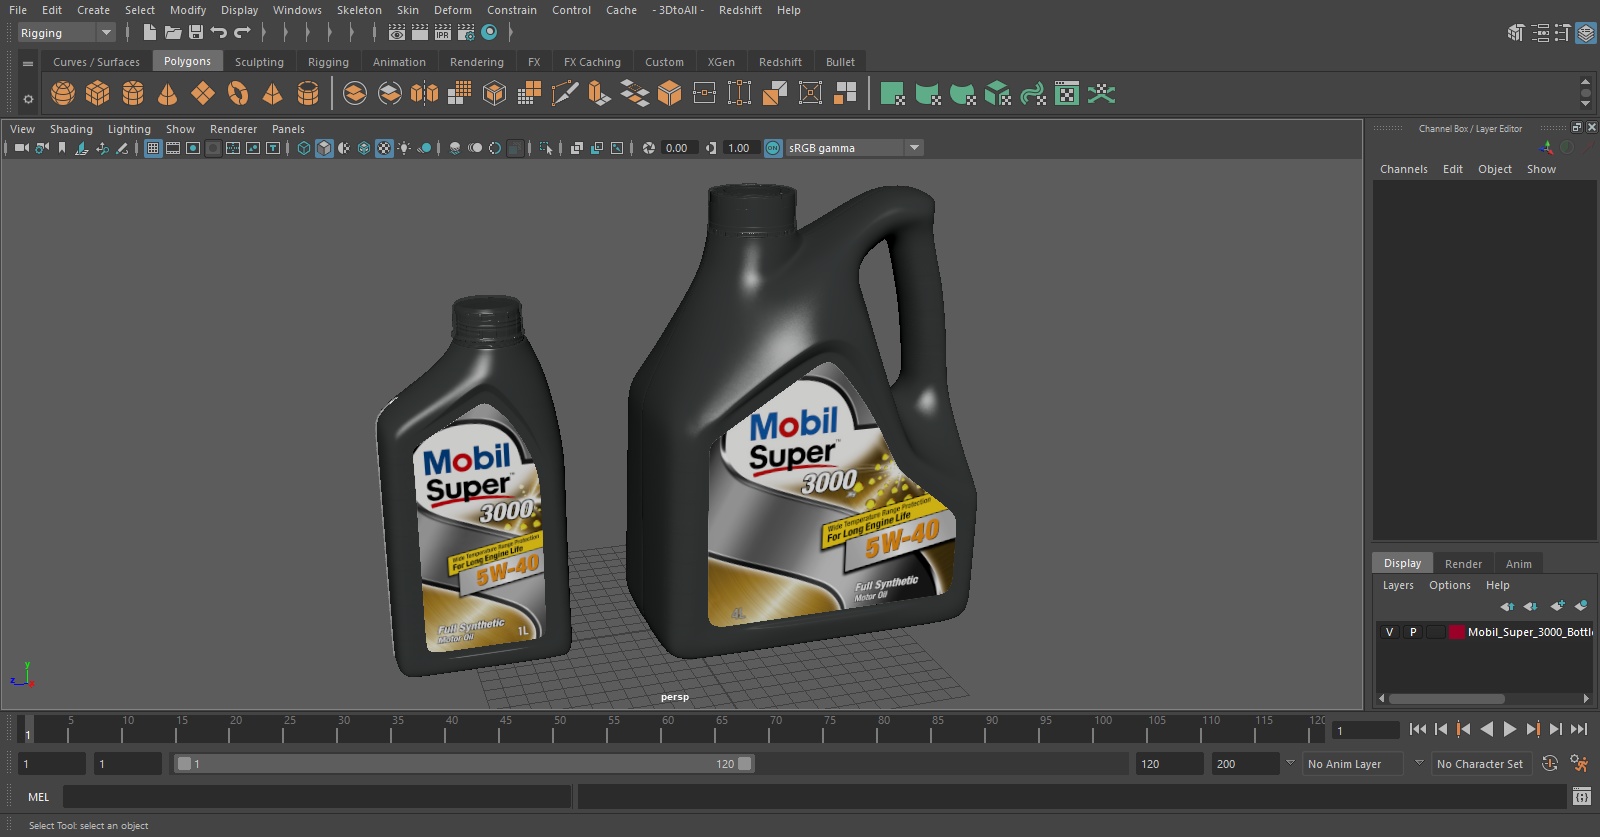The image size is (1600, 837).
Task: Click the New Scene icon
Action: click(149, 33)
